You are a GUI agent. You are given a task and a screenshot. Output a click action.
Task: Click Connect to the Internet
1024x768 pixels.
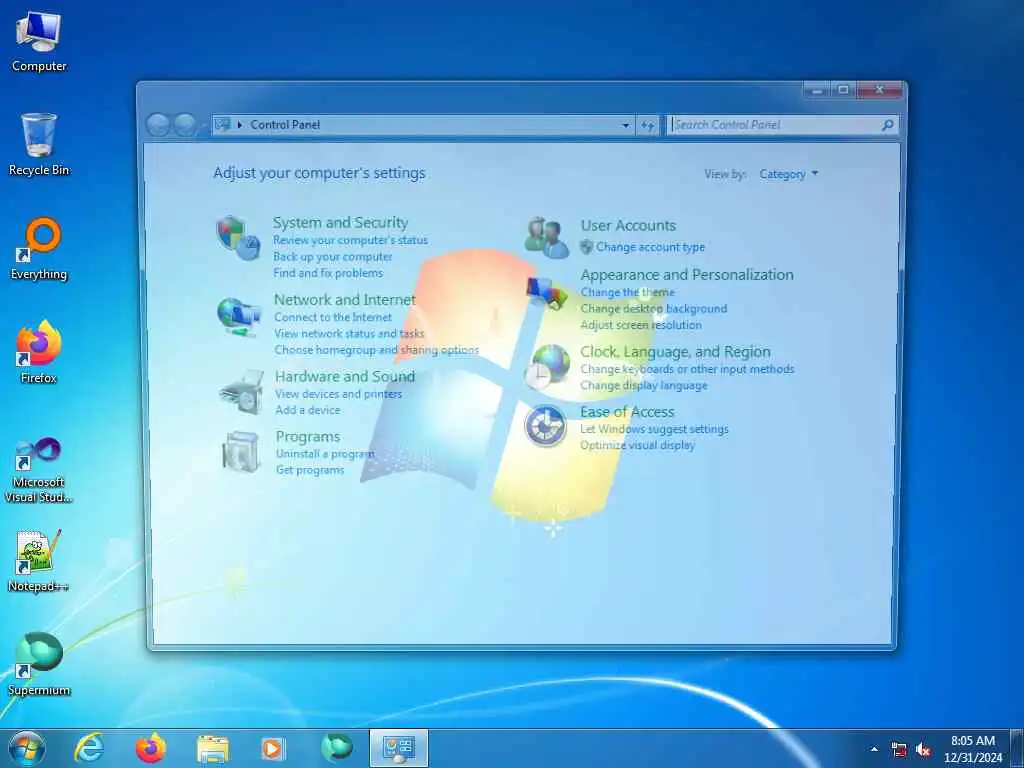click(333, 317)
